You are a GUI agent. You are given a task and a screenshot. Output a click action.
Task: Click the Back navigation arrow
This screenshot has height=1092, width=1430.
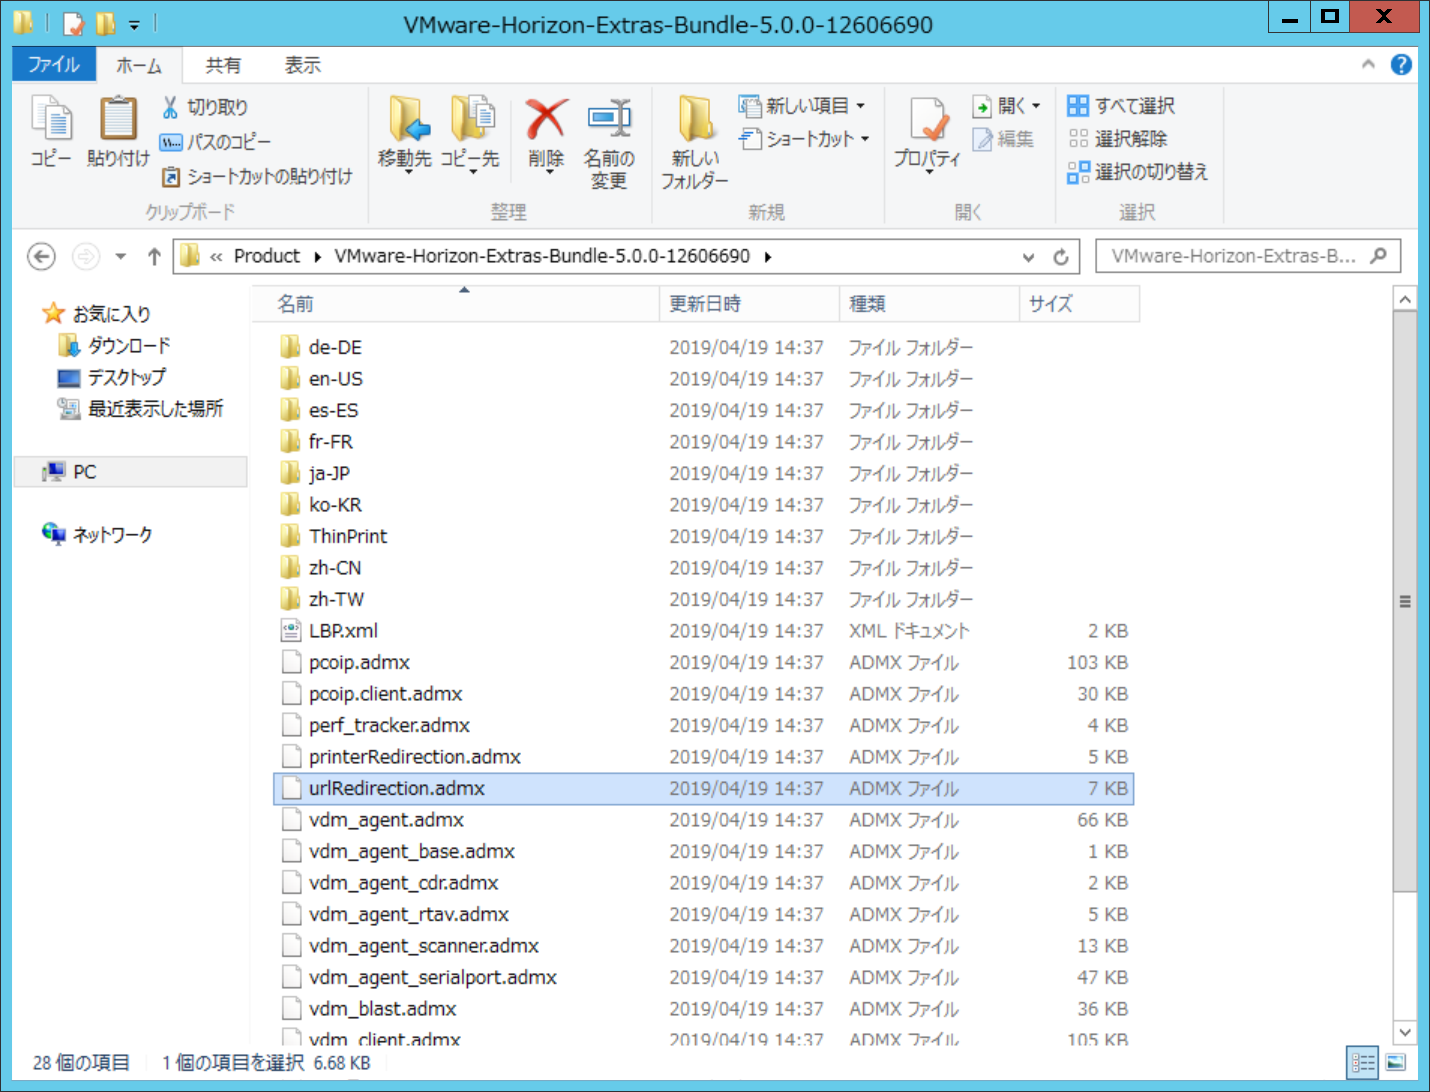point(41,257)
